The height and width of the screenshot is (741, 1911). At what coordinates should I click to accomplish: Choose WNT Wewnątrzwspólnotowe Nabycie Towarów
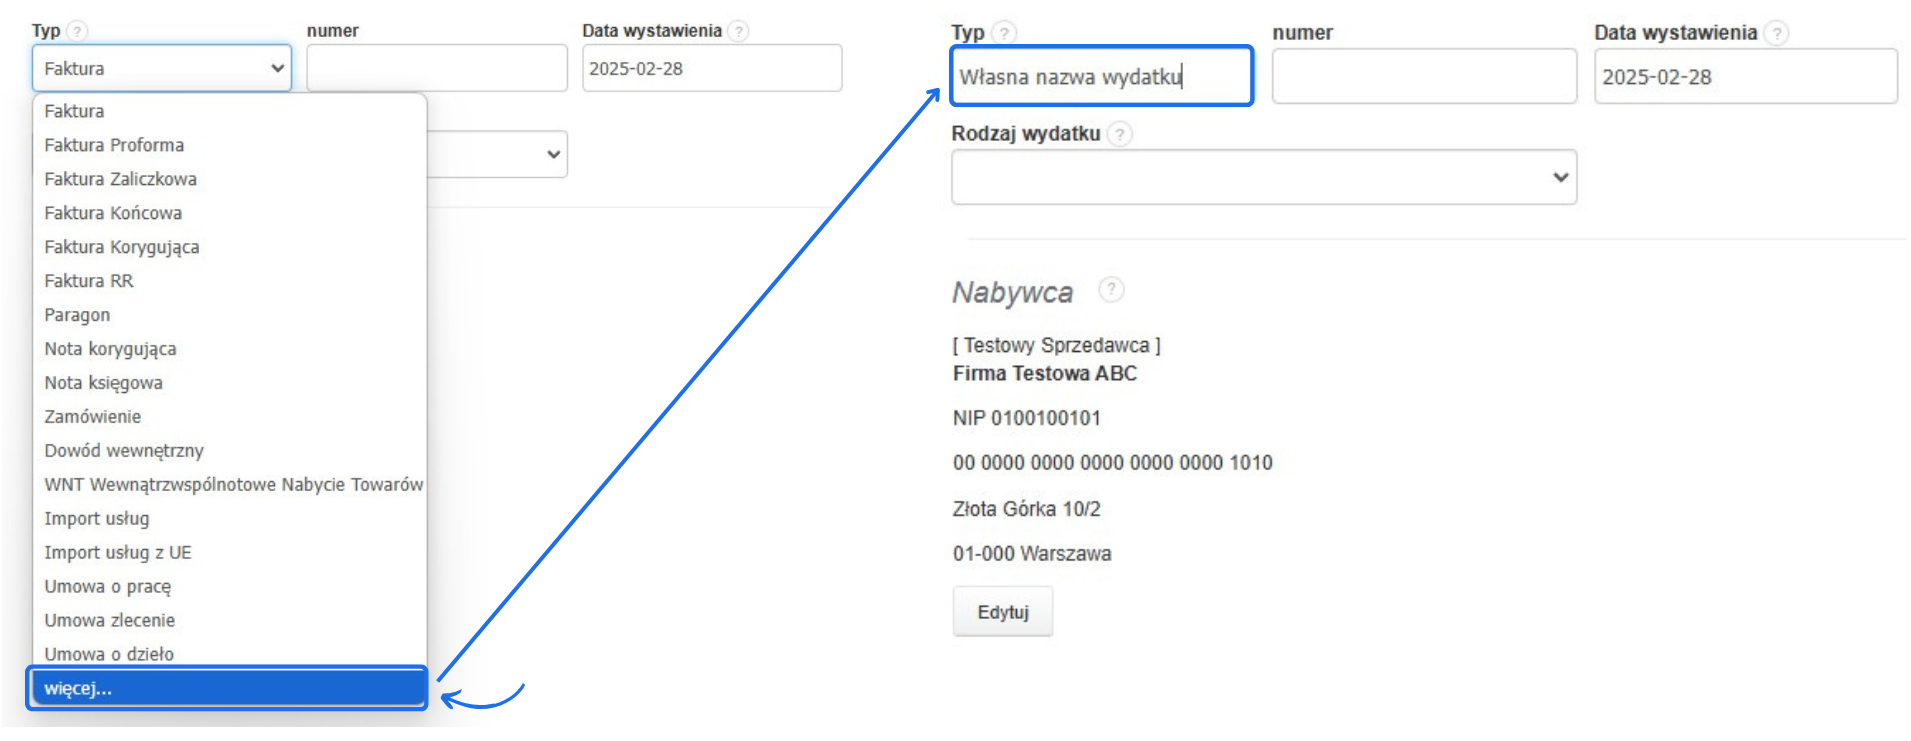(x=233, y=485)
